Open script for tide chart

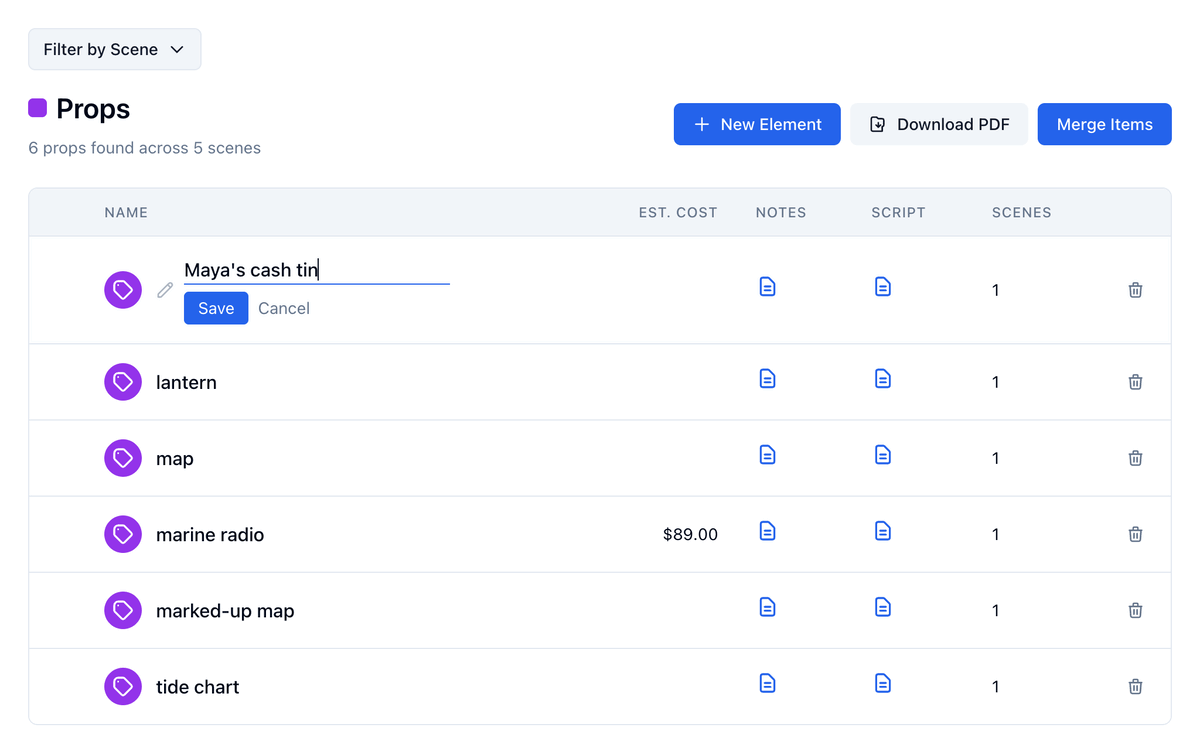pos(883,683)
